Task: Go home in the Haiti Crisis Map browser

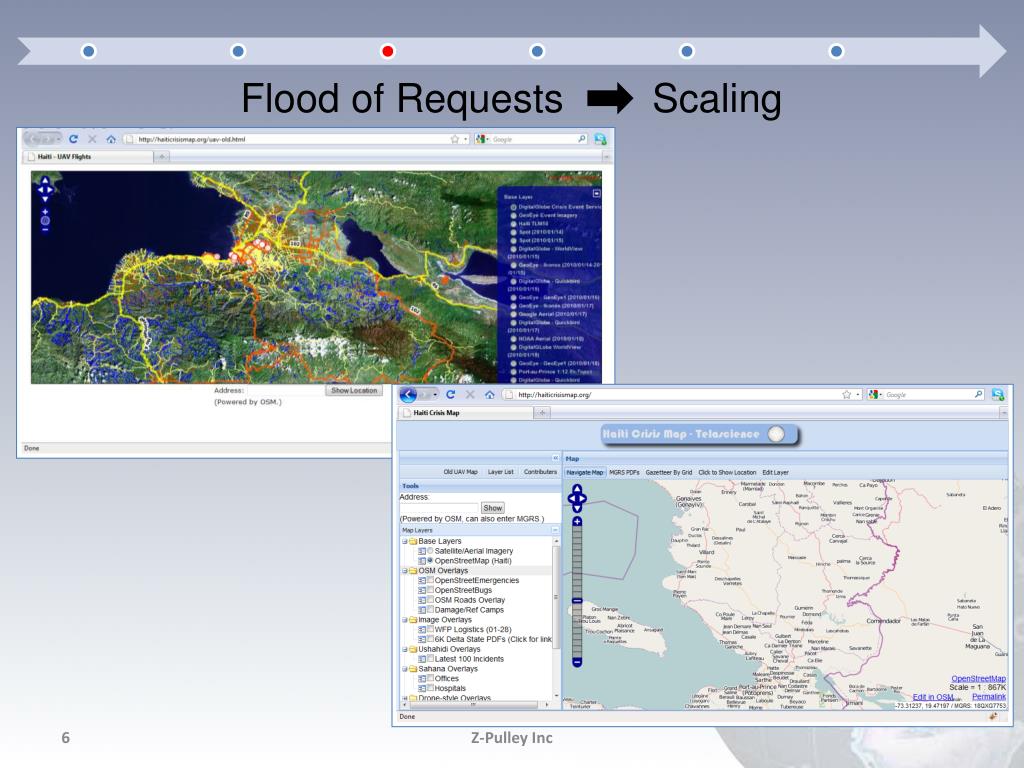Action: [x=489, y=394]
